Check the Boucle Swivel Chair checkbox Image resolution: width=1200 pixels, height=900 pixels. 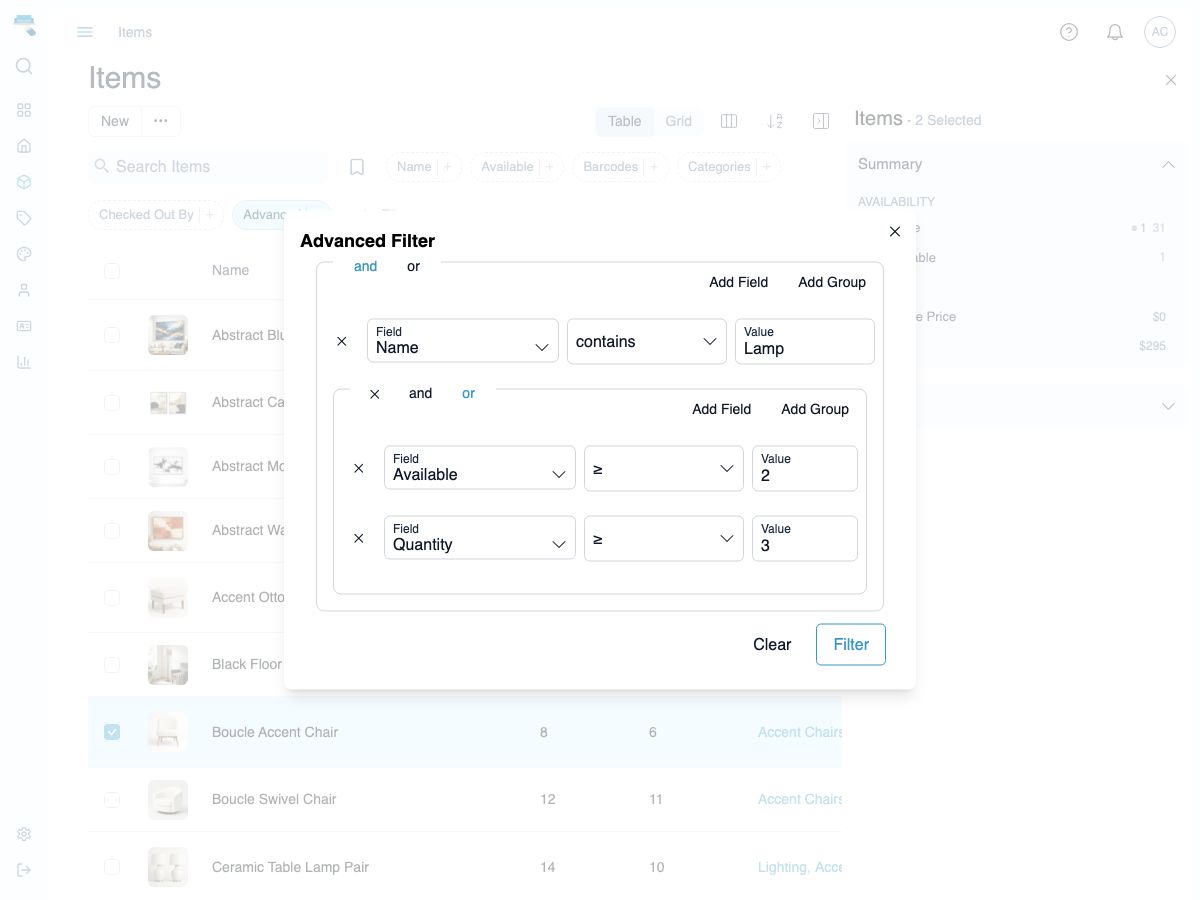[112, 799]
